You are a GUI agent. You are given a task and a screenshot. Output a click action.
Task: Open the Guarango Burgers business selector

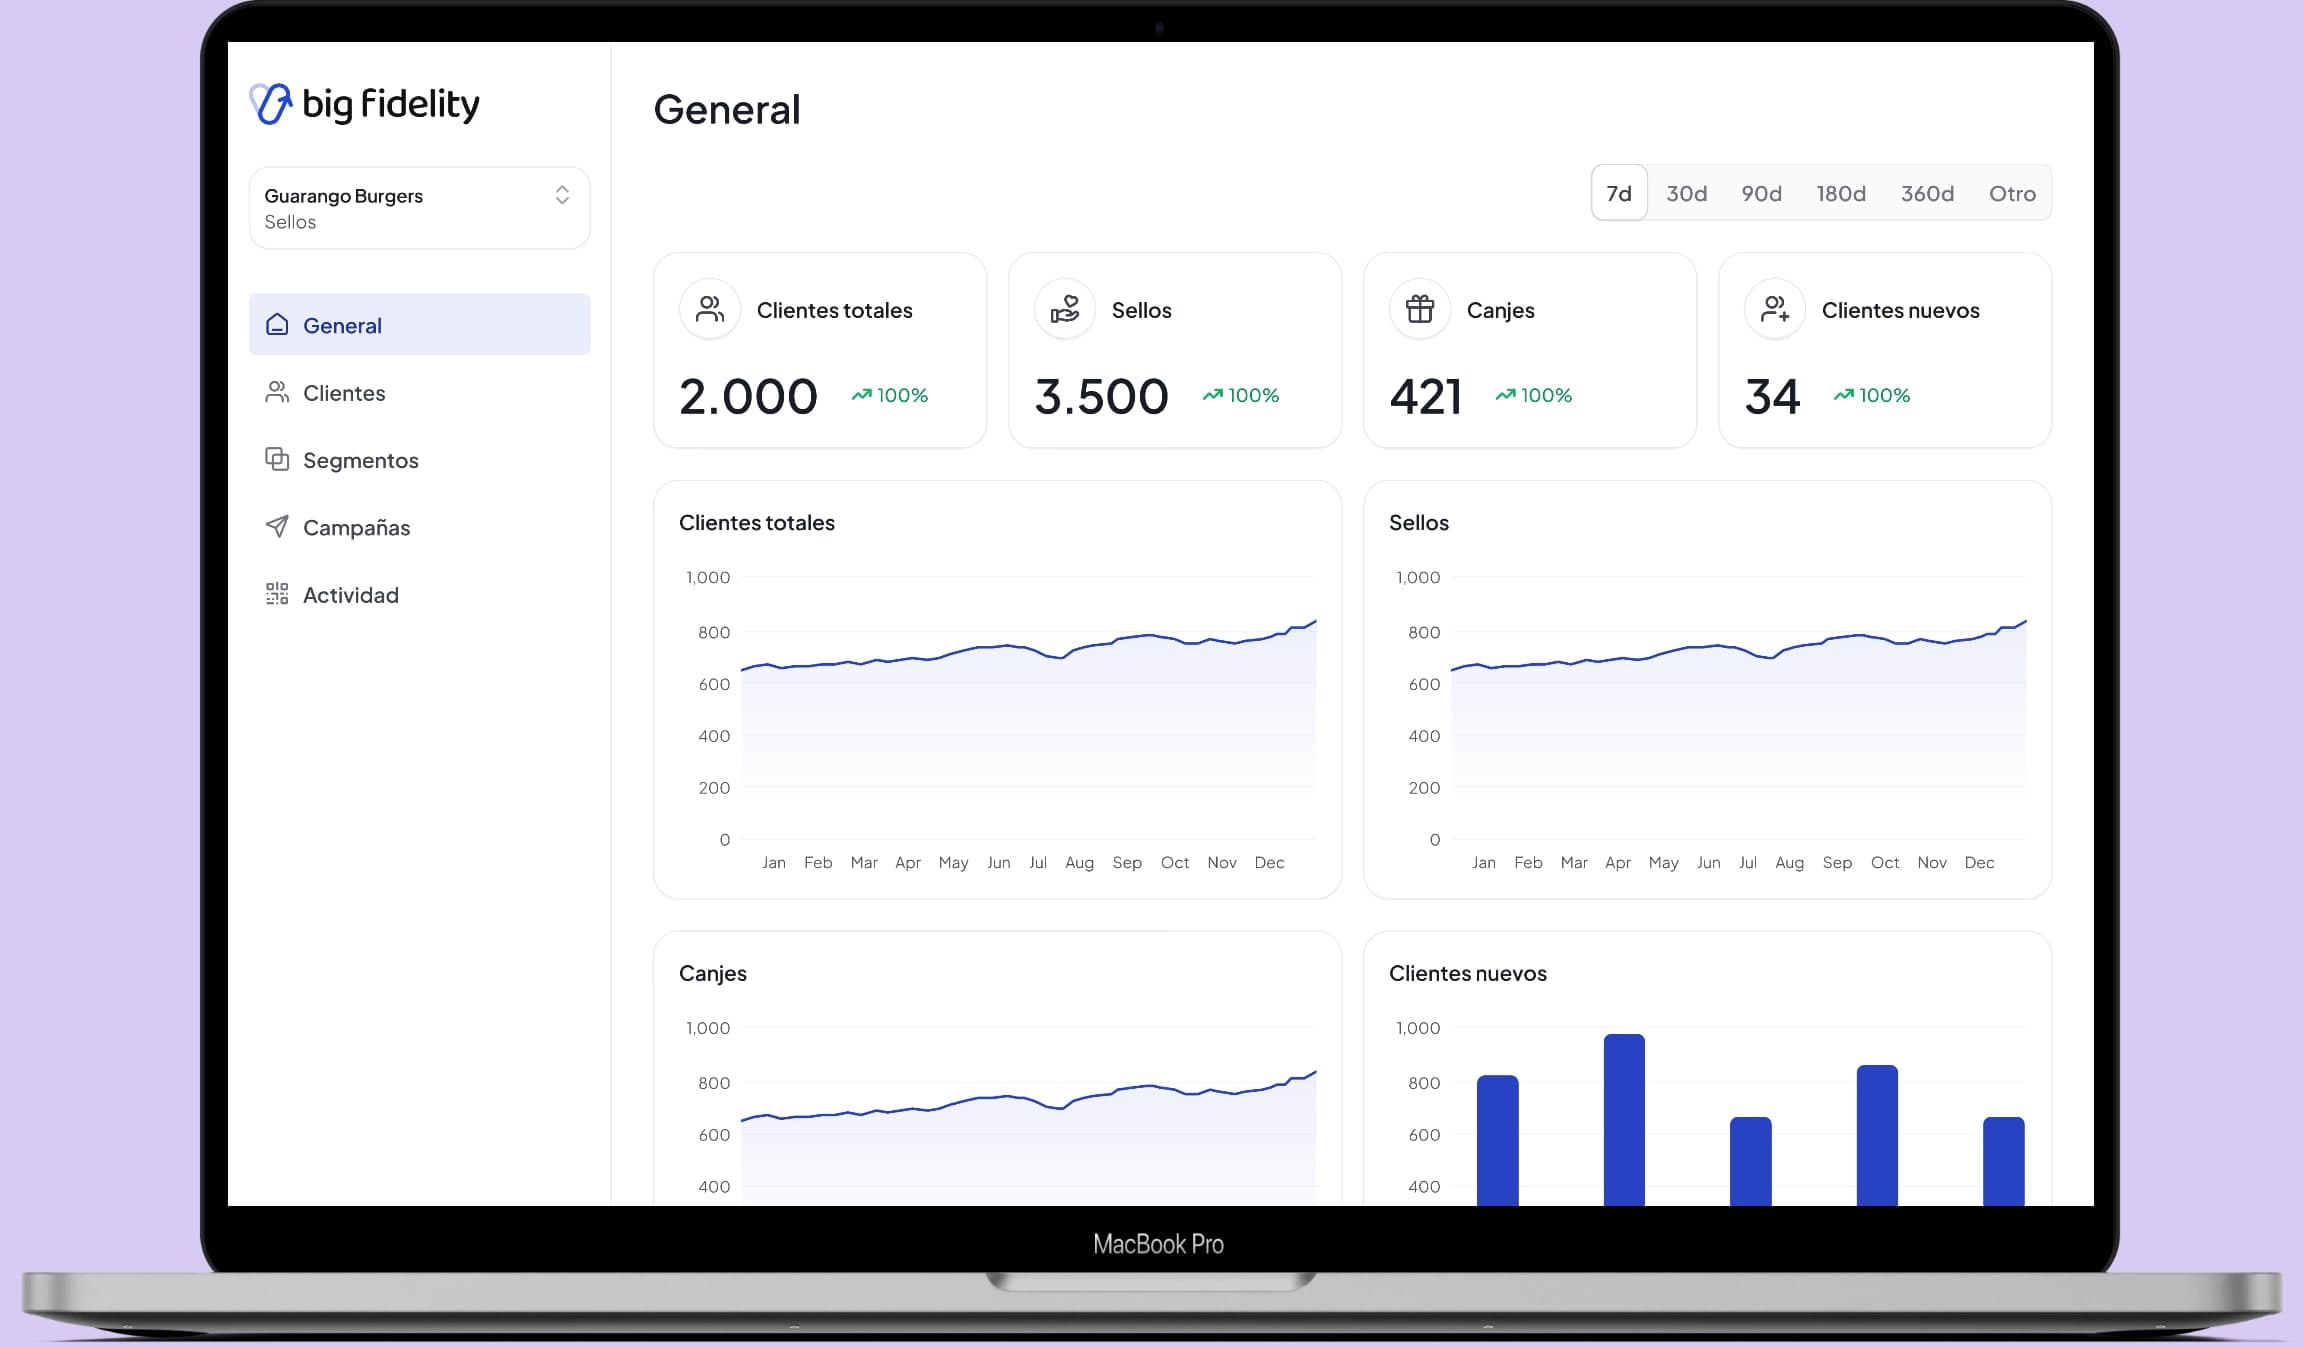pyautogui.click(x=419, y=208)
